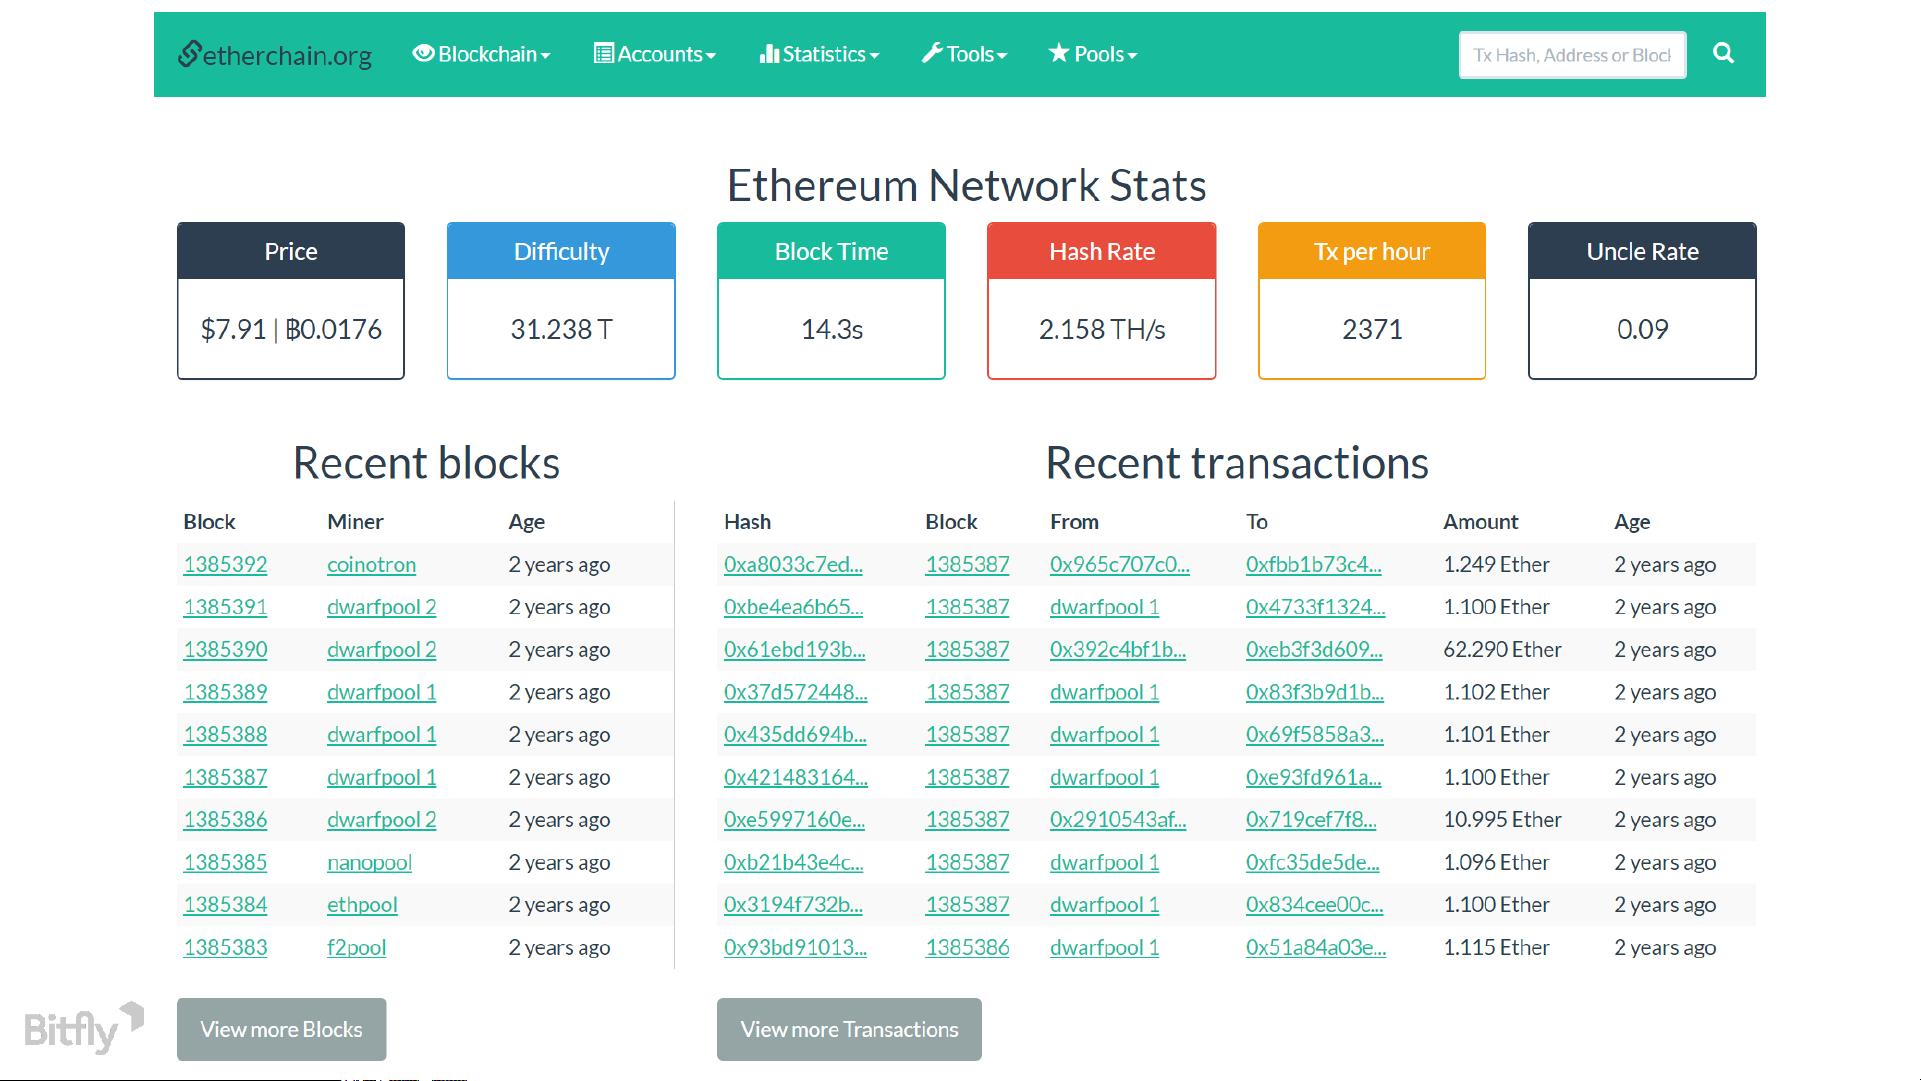
Task: Focus the Tx Hash search field
Action: point(1572,55)
